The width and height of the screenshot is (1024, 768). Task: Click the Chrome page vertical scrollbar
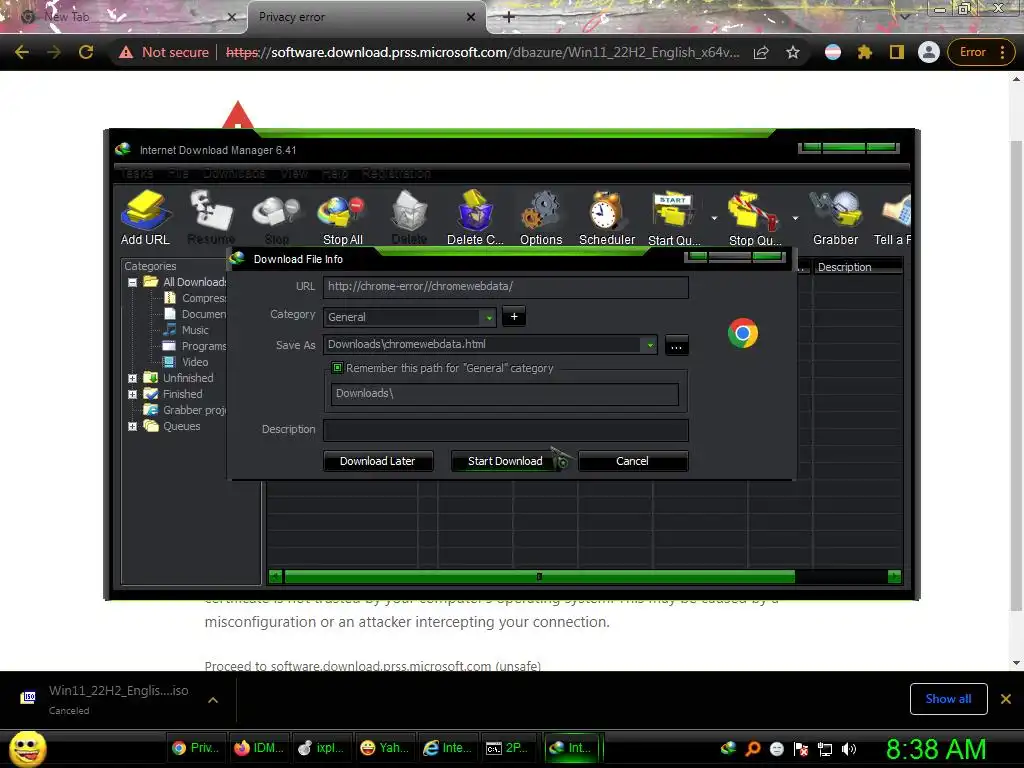click(1016, 376)
